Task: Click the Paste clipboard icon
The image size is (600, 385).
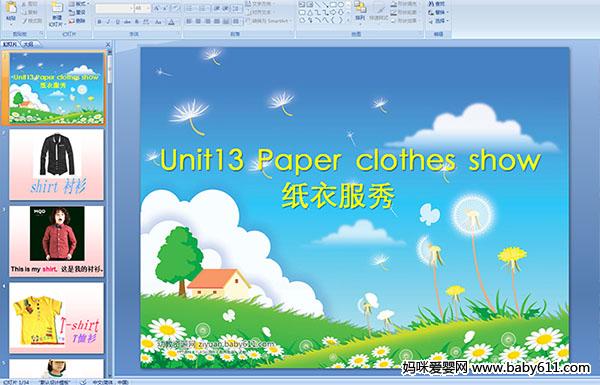Action: [x=11, y=8]
